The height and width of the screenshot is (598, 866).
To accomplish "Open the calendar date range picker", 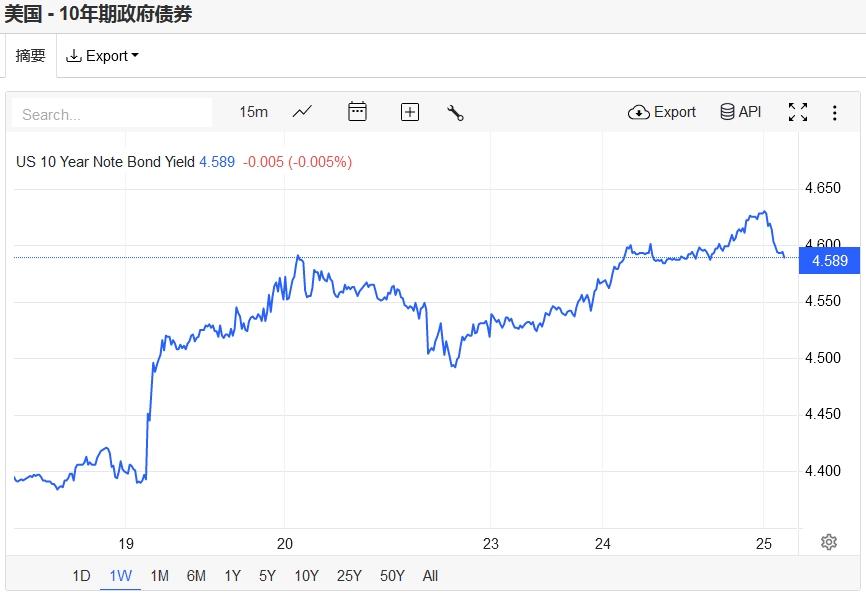I will 357,112.
